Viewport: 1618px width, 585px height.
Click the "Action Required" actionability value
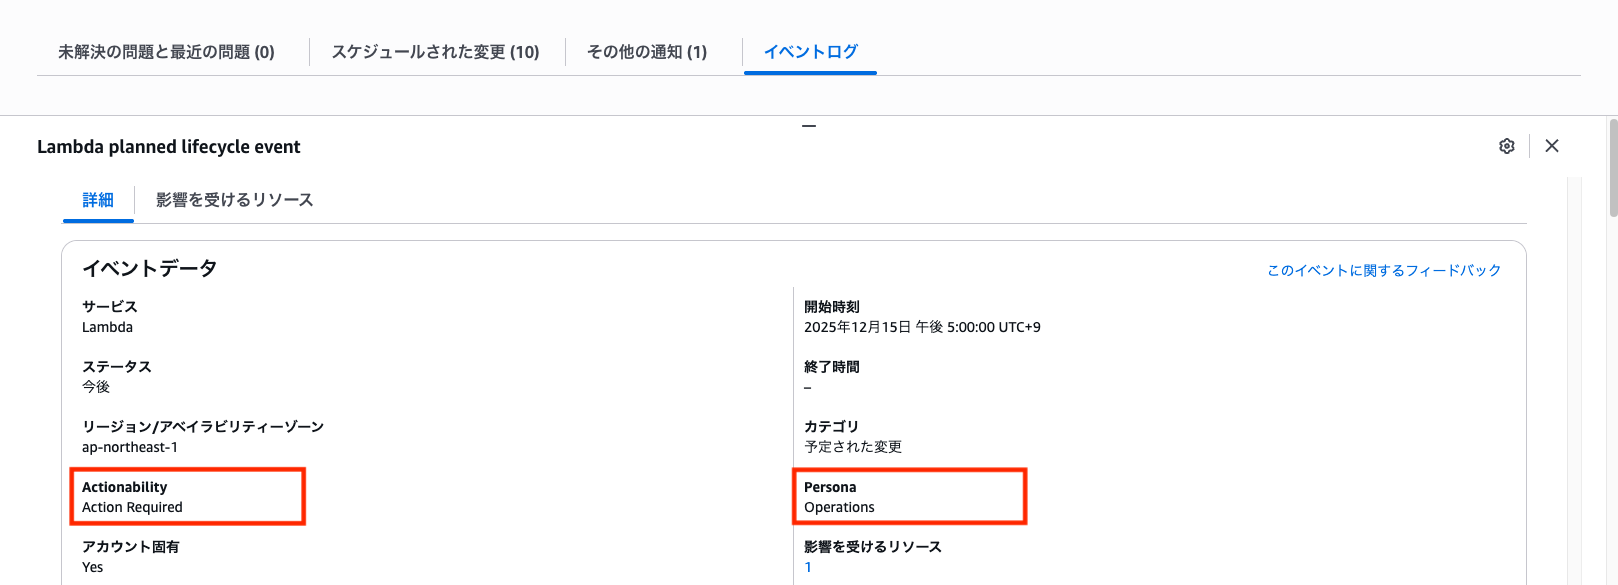click(x=132, y=507)
